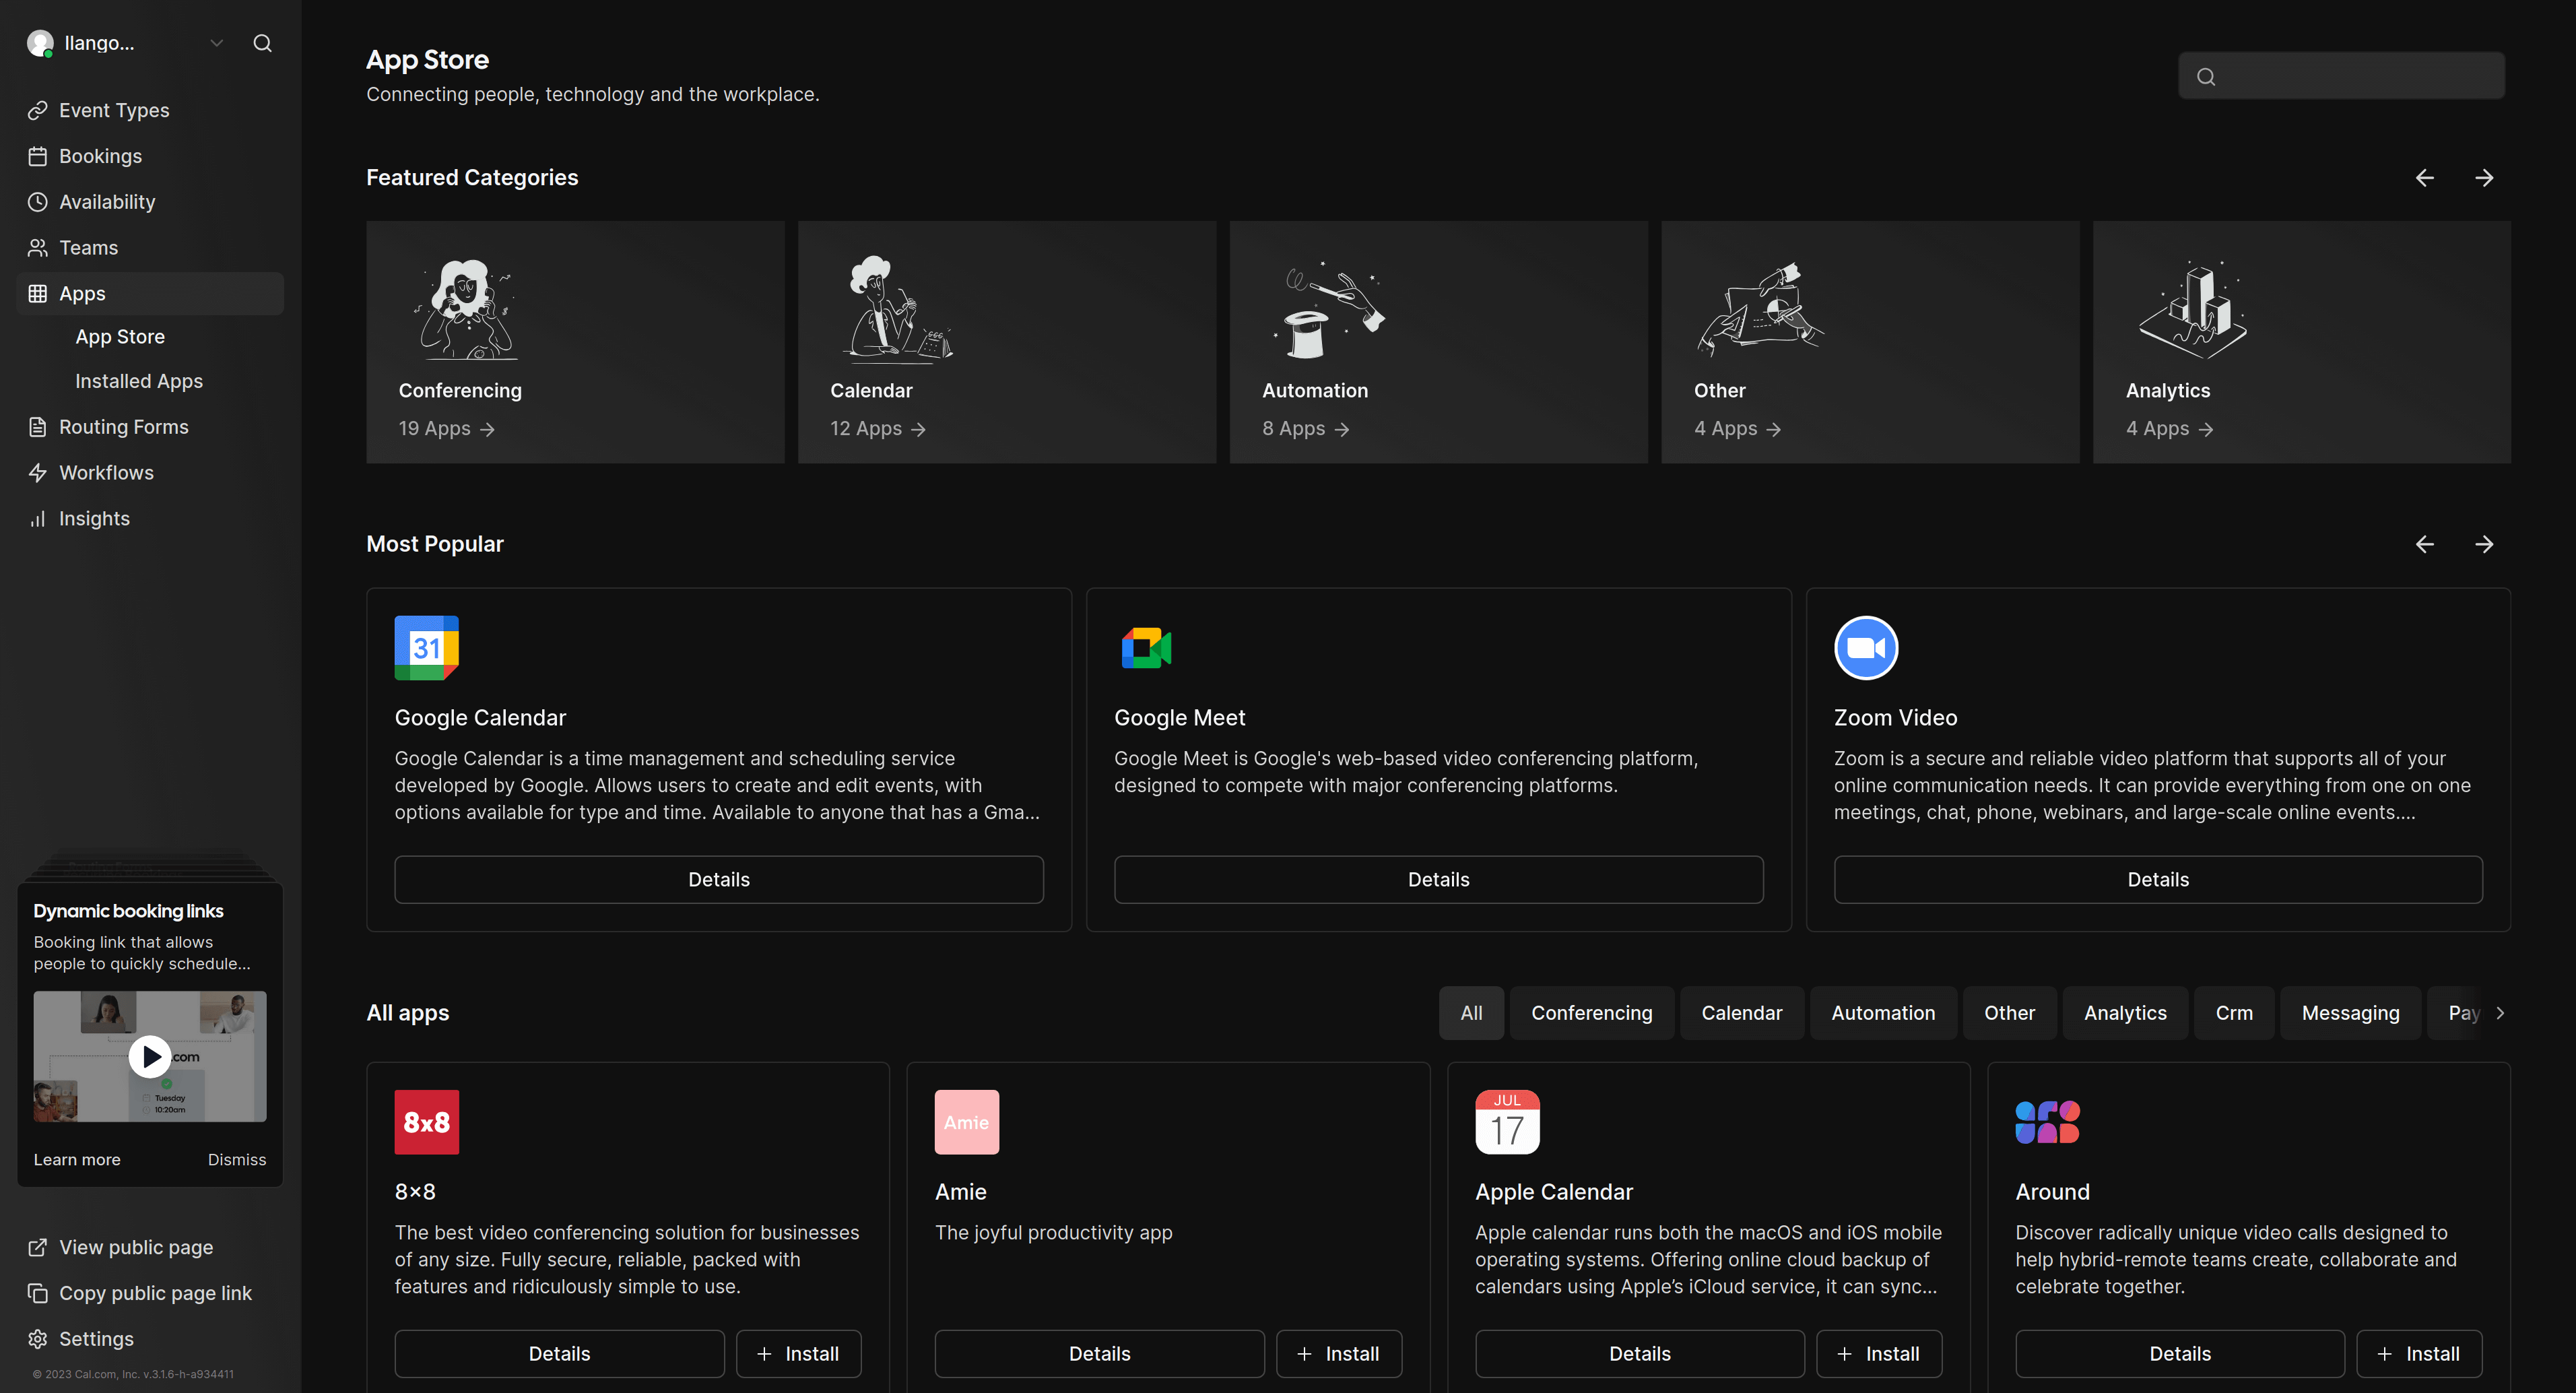Go to previous Most Popular apps arrow
Image resolution: width=2576 pixels, height=1393 pixels.
2425,545
